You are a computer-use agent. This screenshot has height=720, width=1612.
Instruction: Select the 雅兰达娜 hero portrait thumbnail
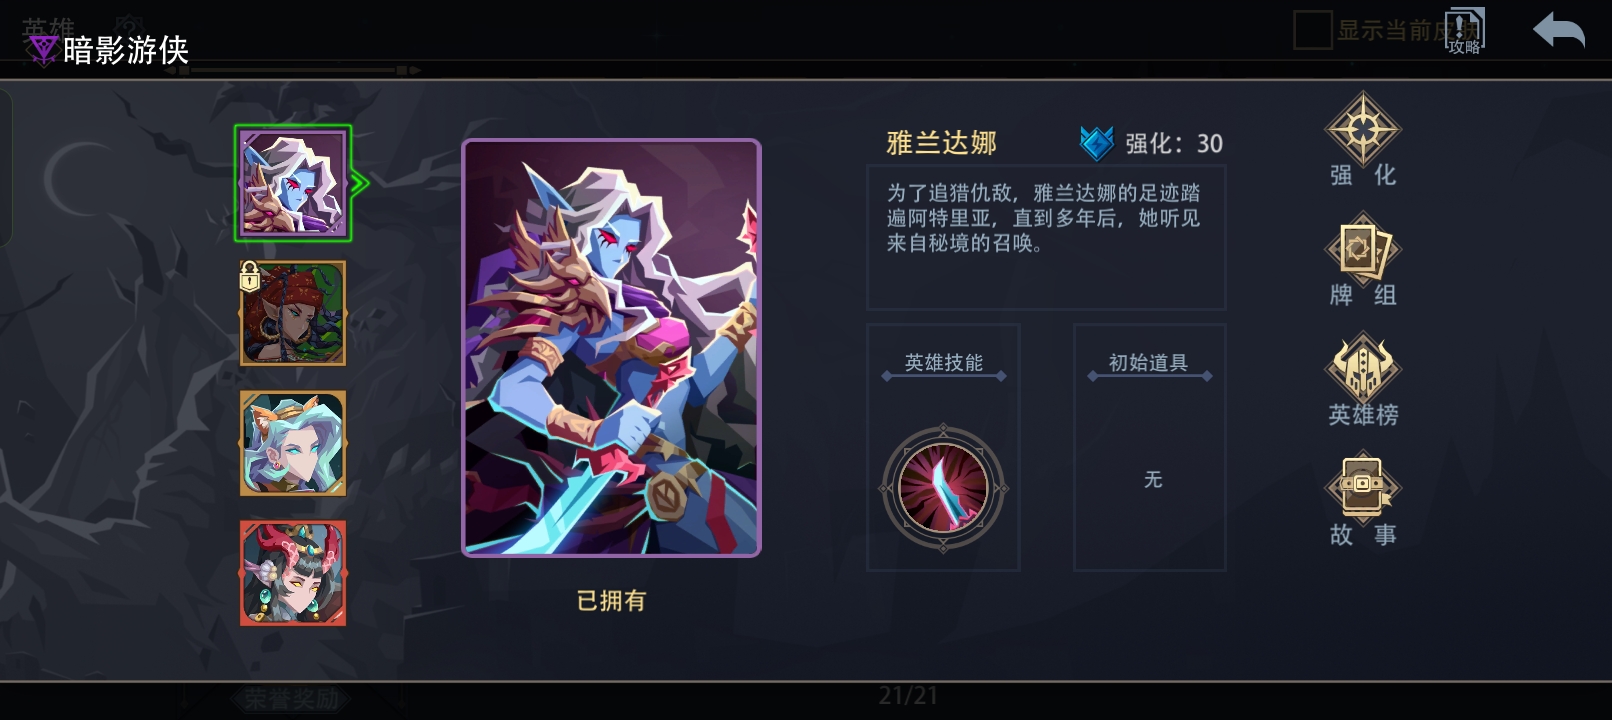pyautogui.click(x=293, y=183)
